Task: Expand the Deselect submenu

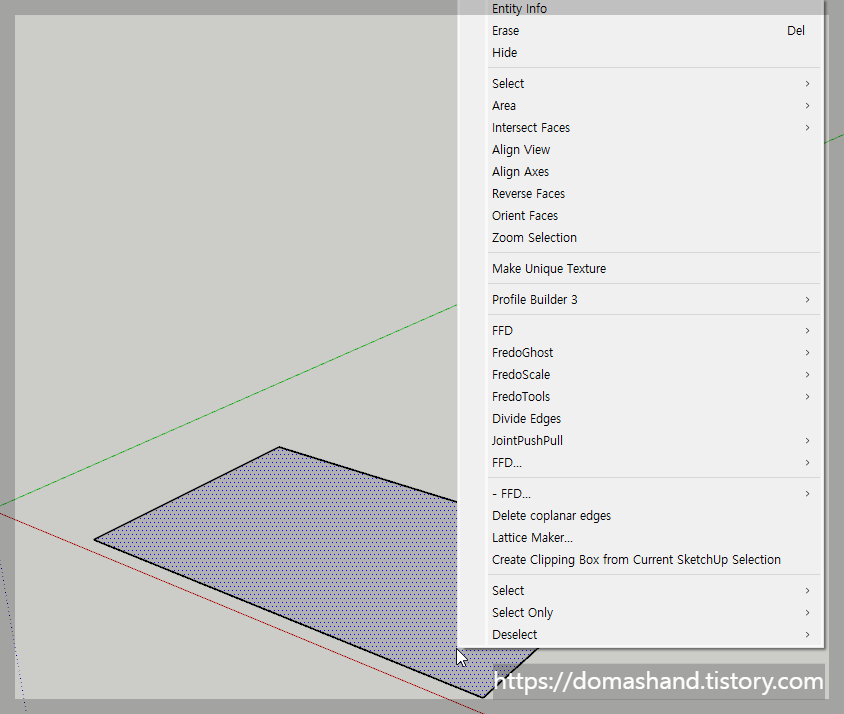Action: tap(640, 635)
